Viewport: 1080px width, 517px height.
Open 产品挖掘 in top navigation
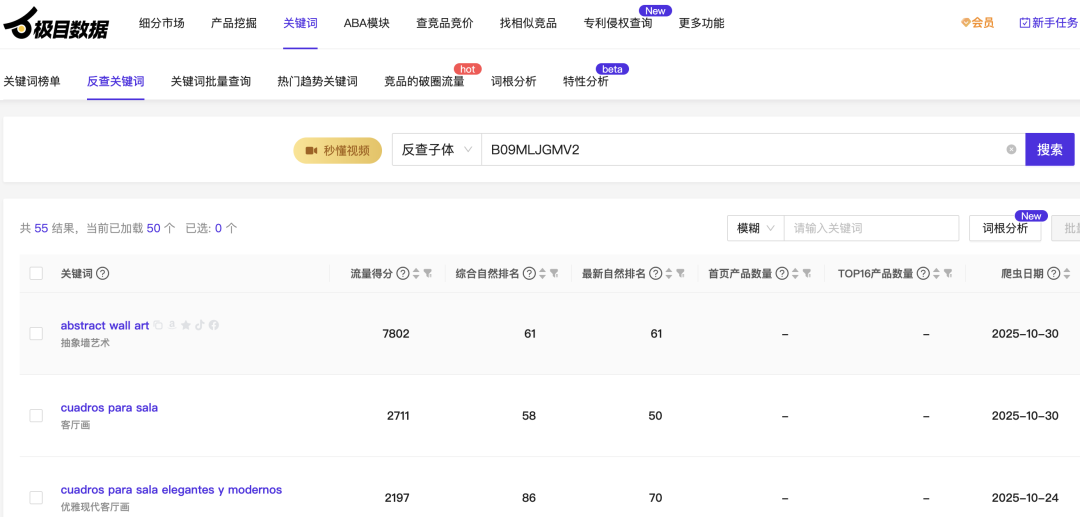click(233, 23)
